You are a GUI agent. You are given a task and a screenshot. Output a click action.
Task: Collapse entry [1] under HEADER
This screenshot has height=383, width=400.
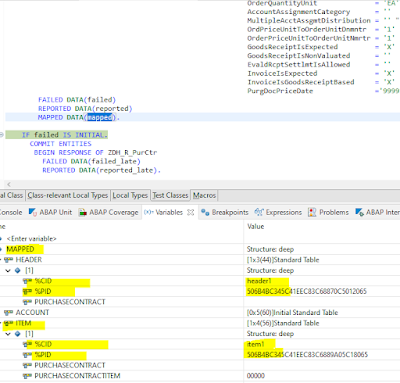(x=9, y=270)
